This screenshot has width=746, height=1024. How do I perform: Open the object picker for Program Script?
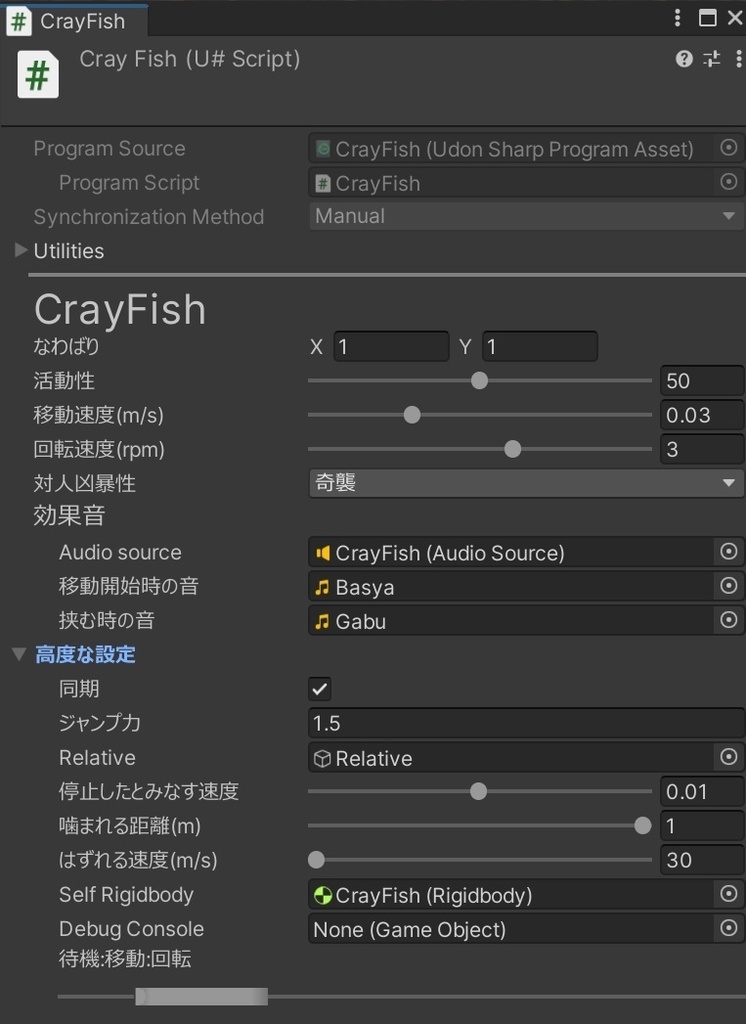coord(730,182)
